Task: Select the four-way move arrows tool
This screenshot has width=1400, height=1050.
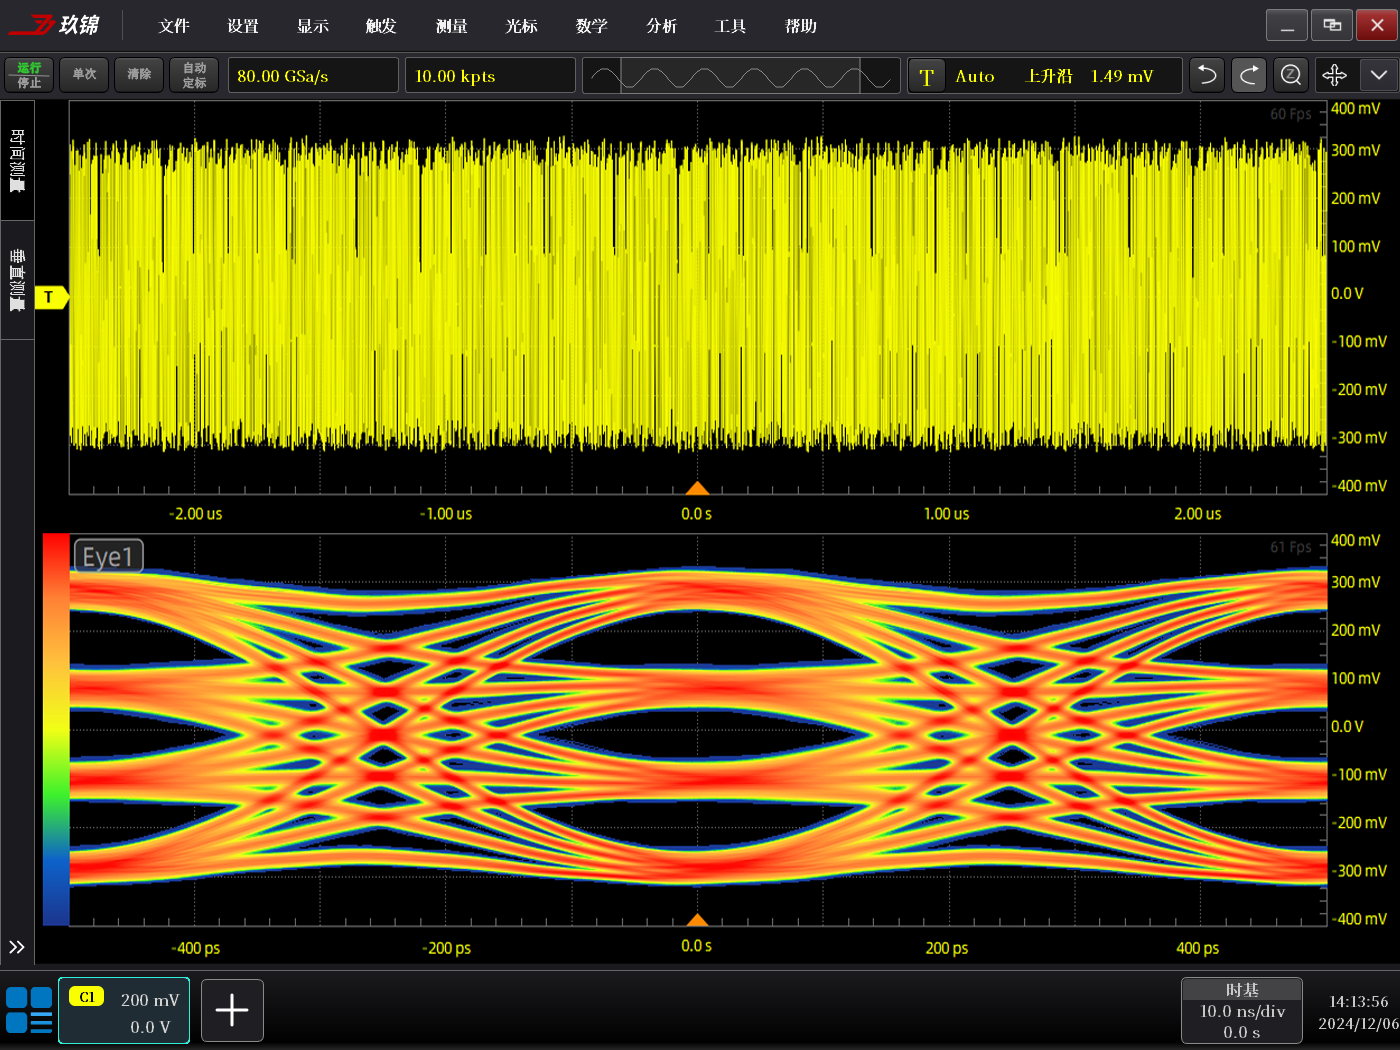Action: click(1334, 75)
